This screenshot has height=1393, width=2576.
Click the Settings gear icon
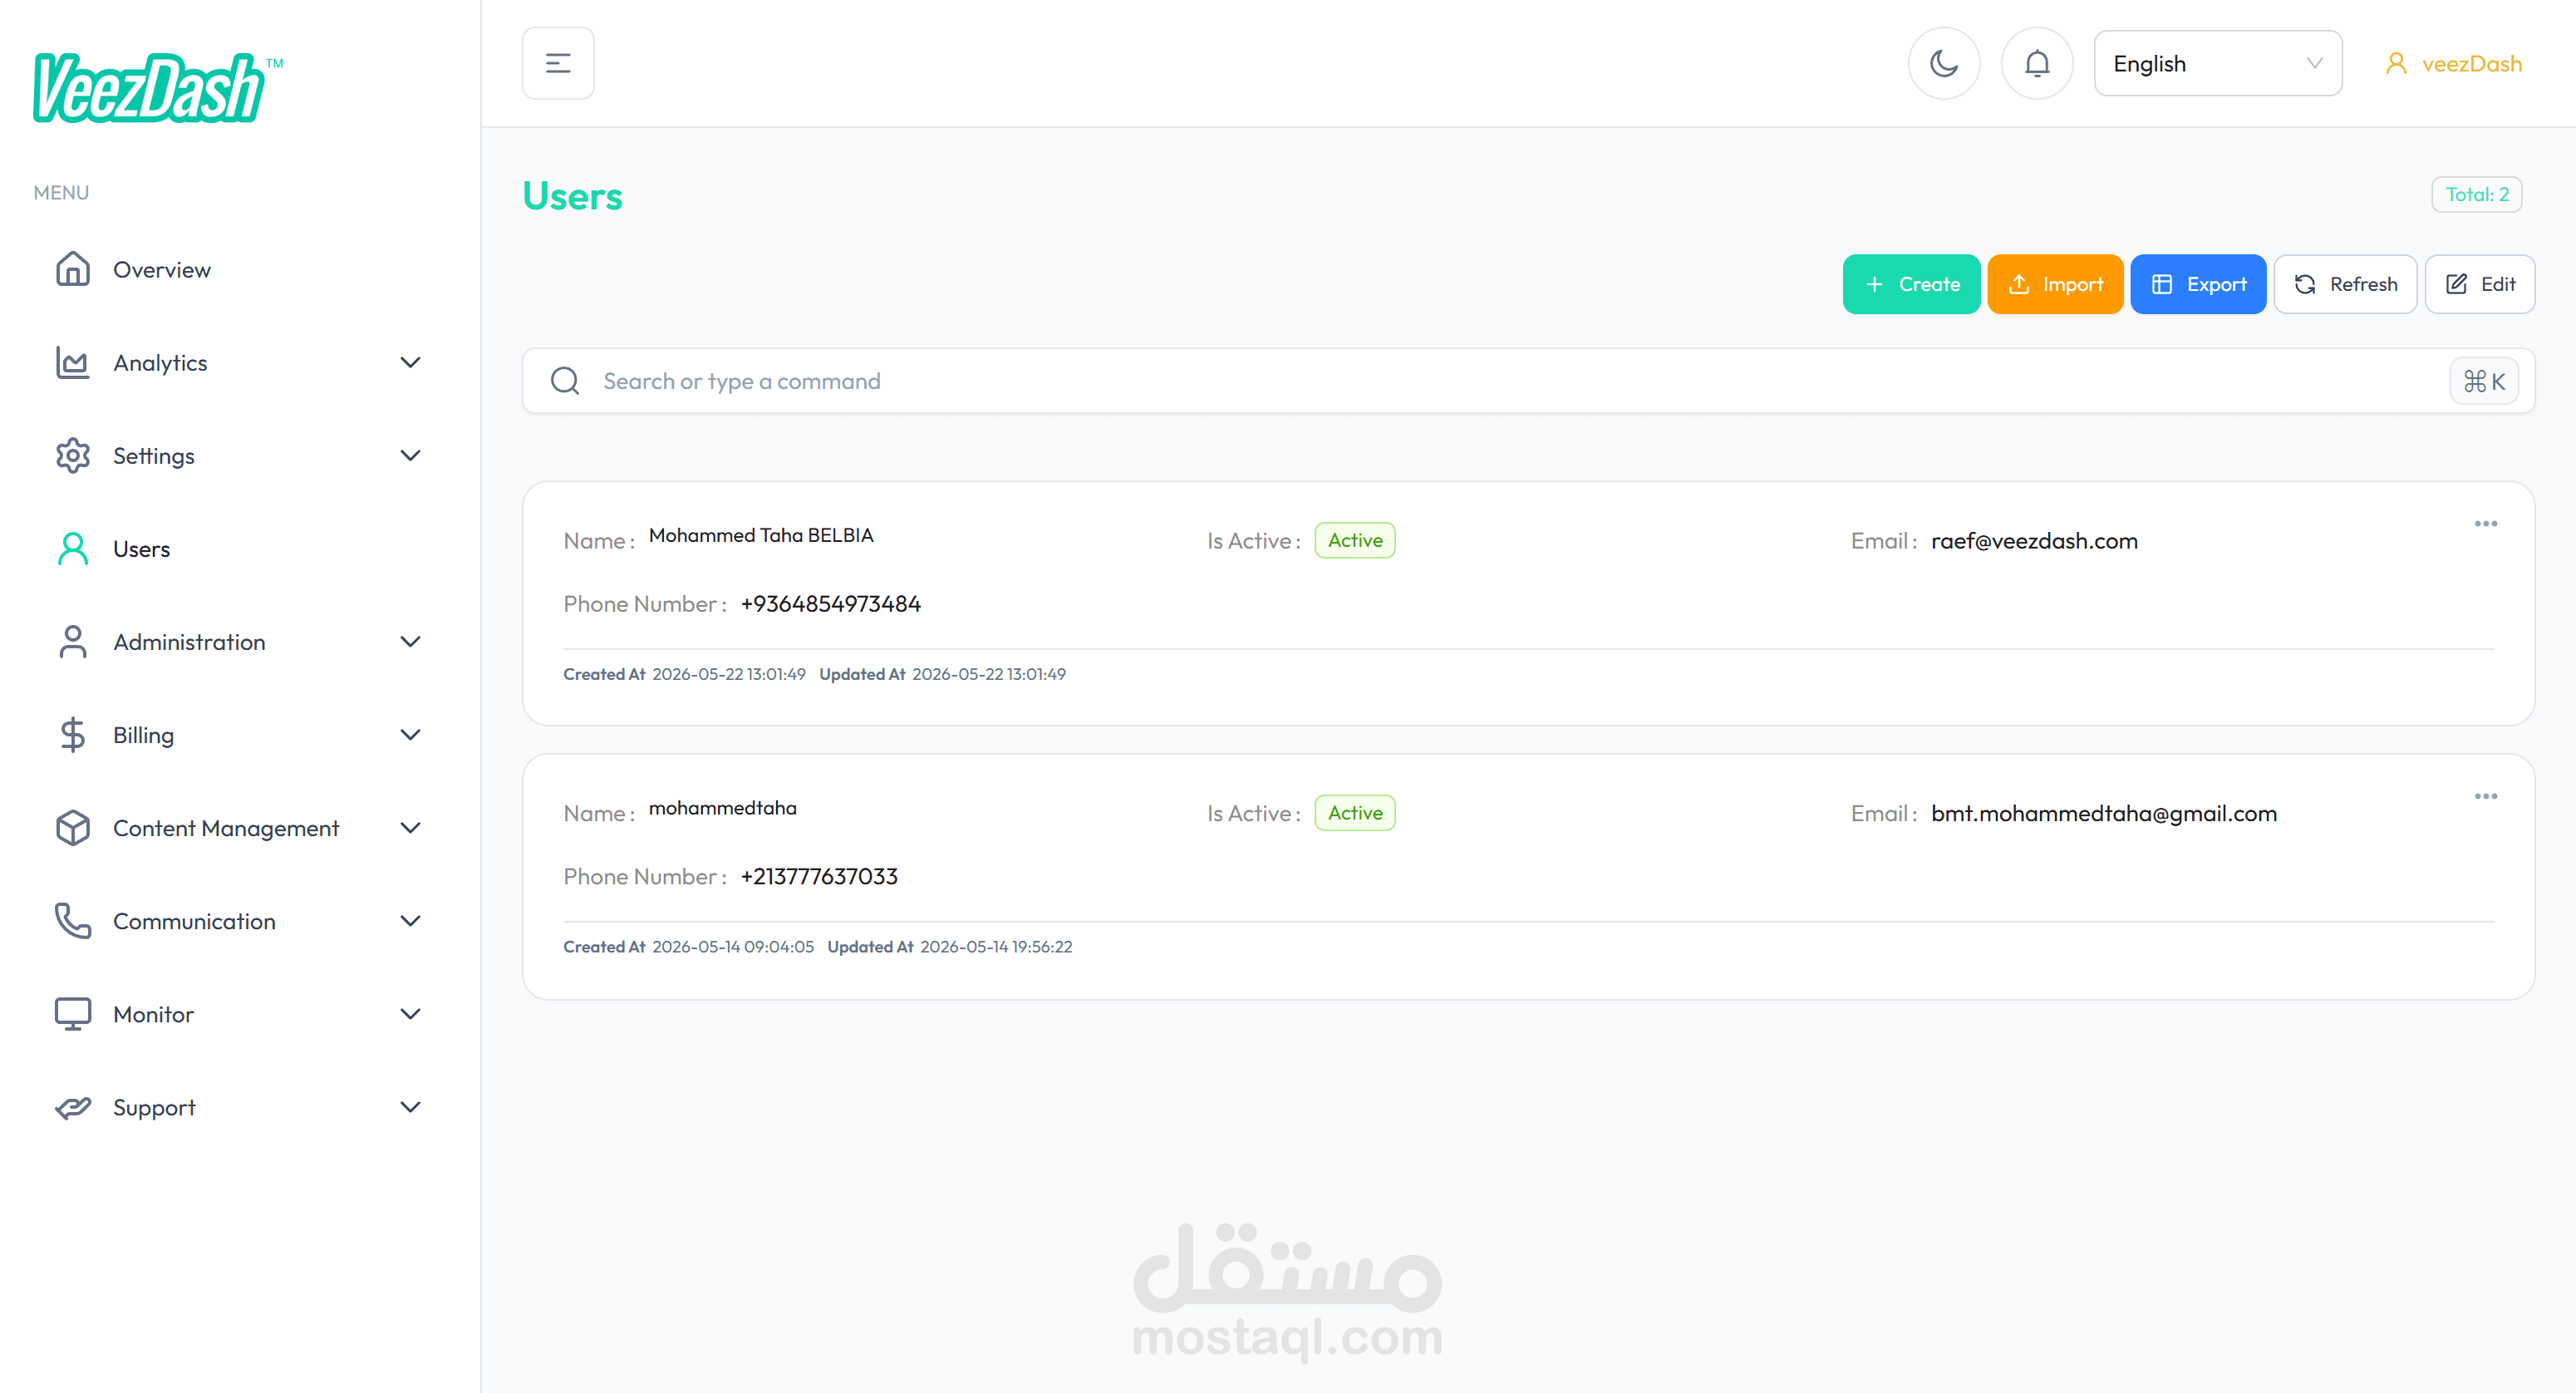pos(73,455)
